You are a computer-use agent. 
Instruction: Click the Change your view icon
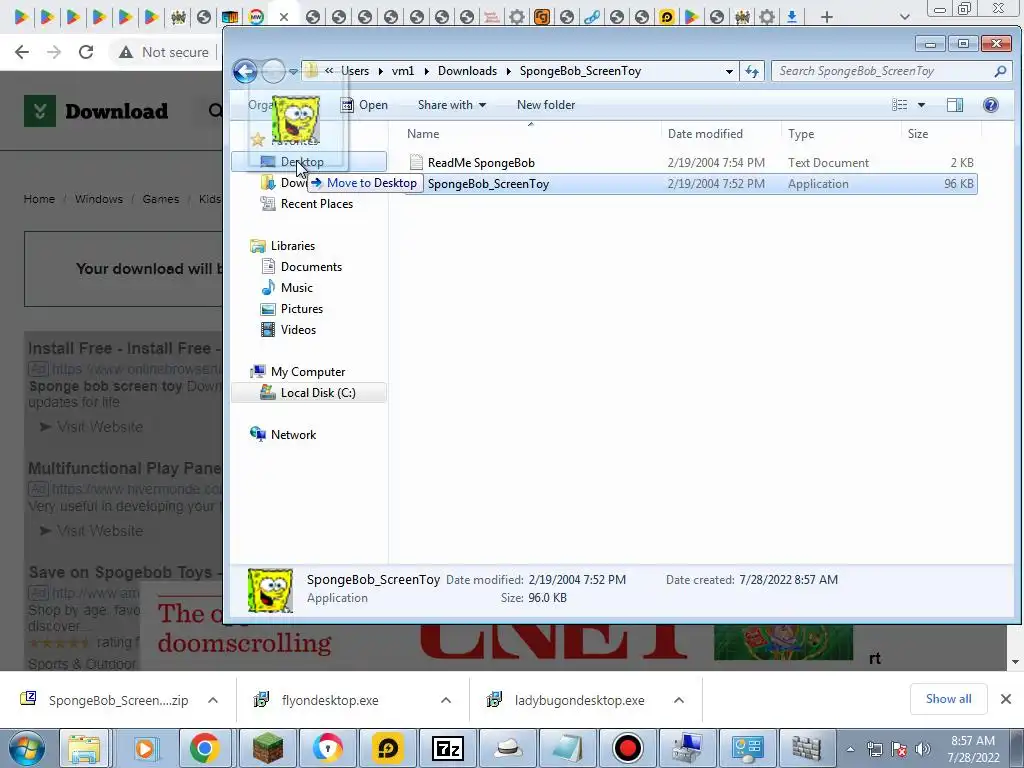899,105
